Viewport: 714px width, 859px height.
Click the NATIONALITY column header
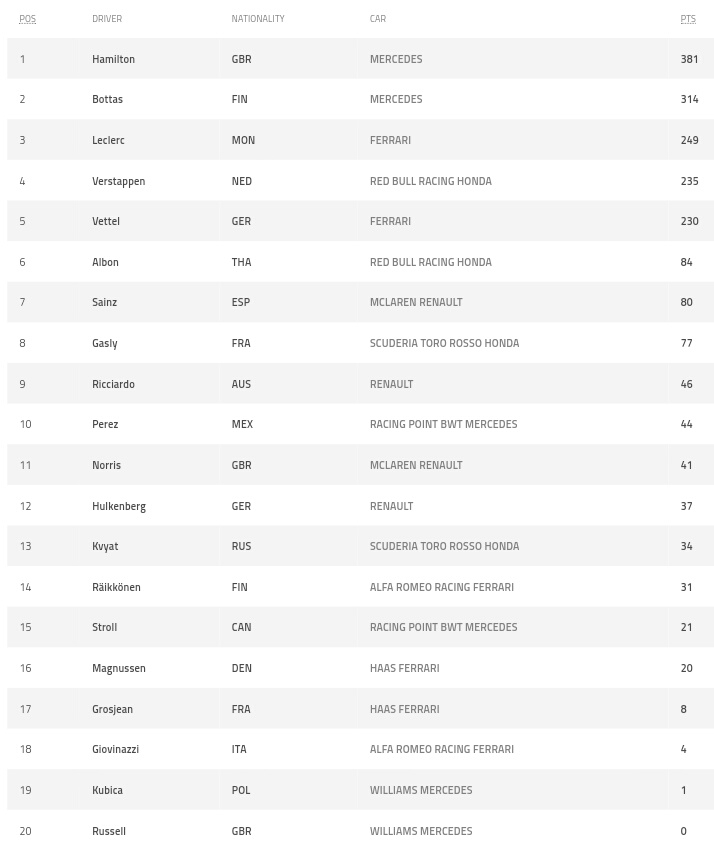[257, 19]
